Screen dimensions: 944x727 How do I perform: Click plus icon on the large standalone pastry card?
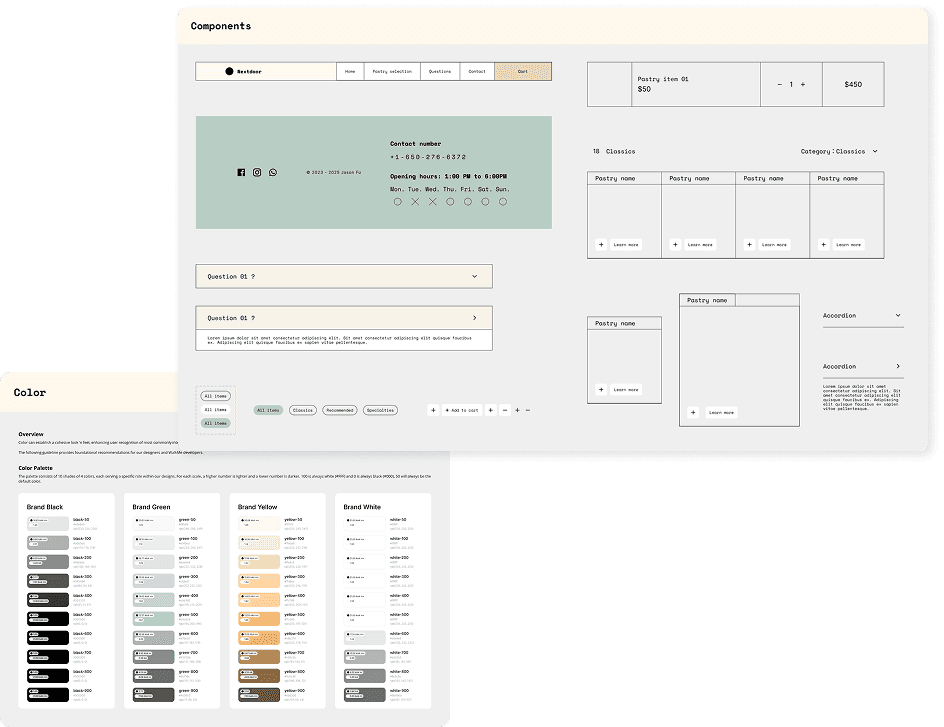[693, 412]
